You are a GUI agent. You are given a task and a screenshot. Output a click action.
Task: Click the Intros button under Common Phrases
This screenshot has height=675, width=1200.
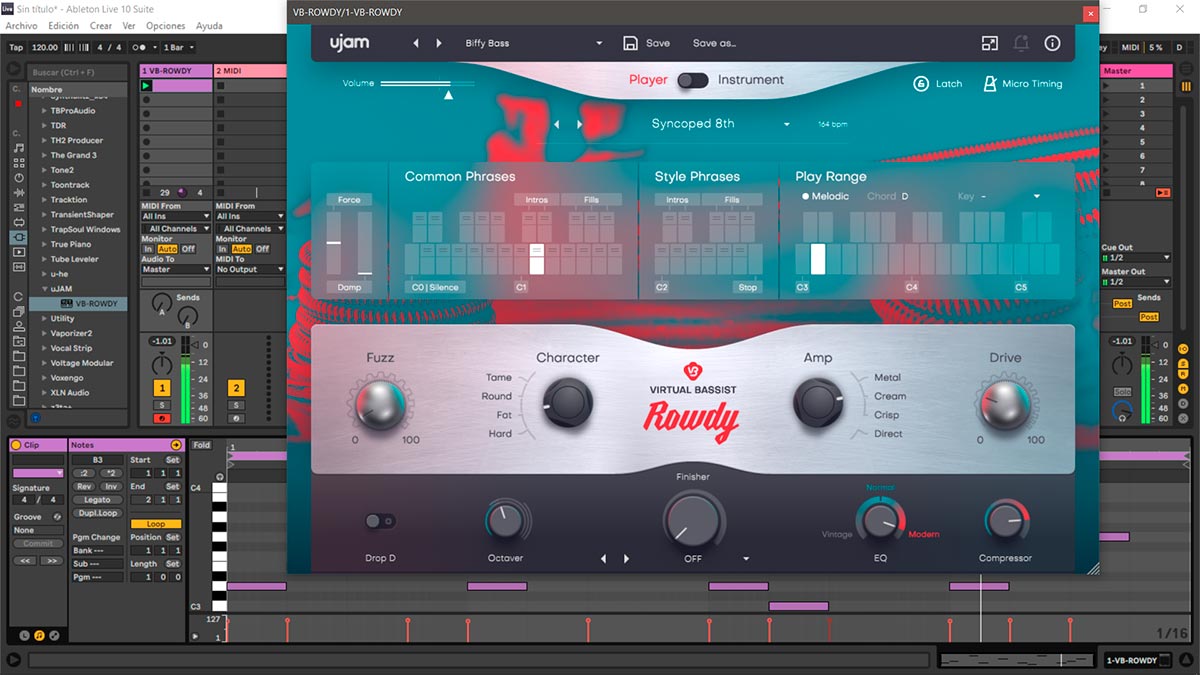(x=536, y=200)
